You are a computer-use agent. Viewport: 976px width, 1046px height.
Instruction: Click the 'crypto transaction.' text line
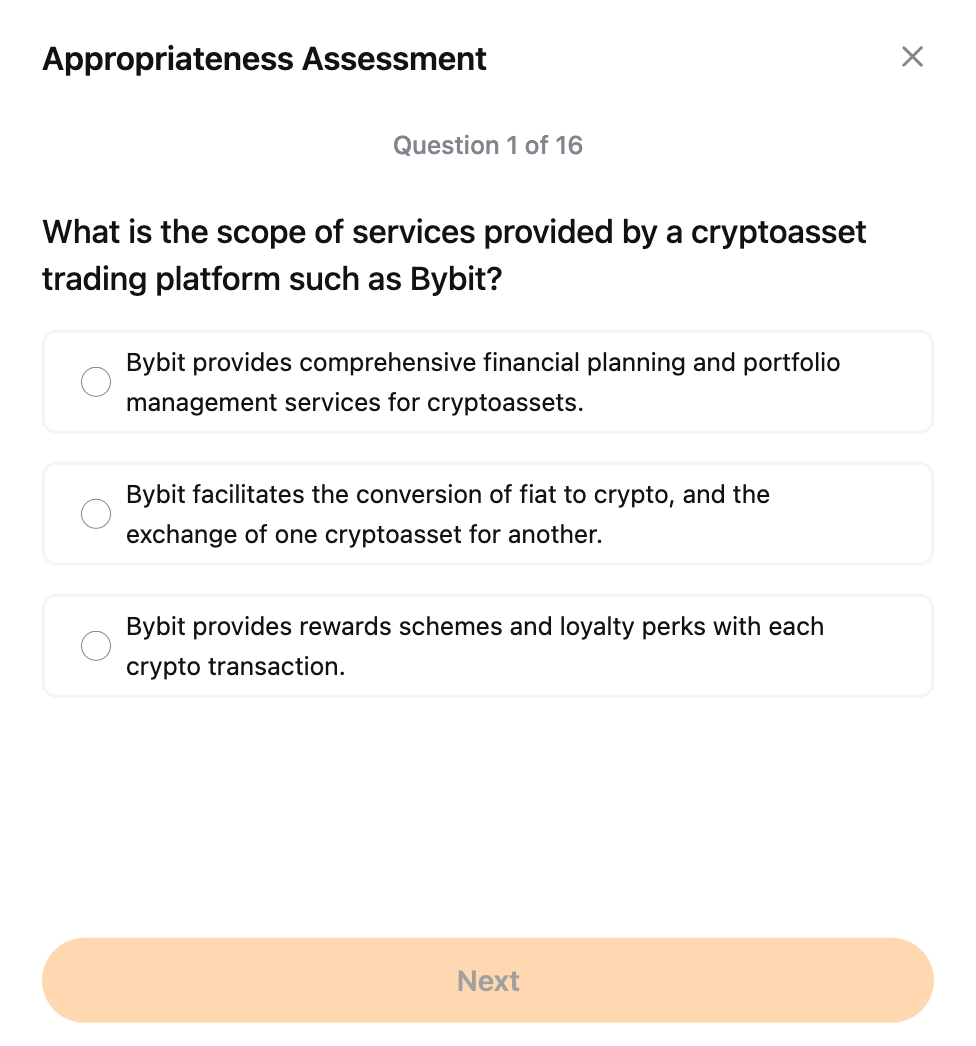point(235,667)
